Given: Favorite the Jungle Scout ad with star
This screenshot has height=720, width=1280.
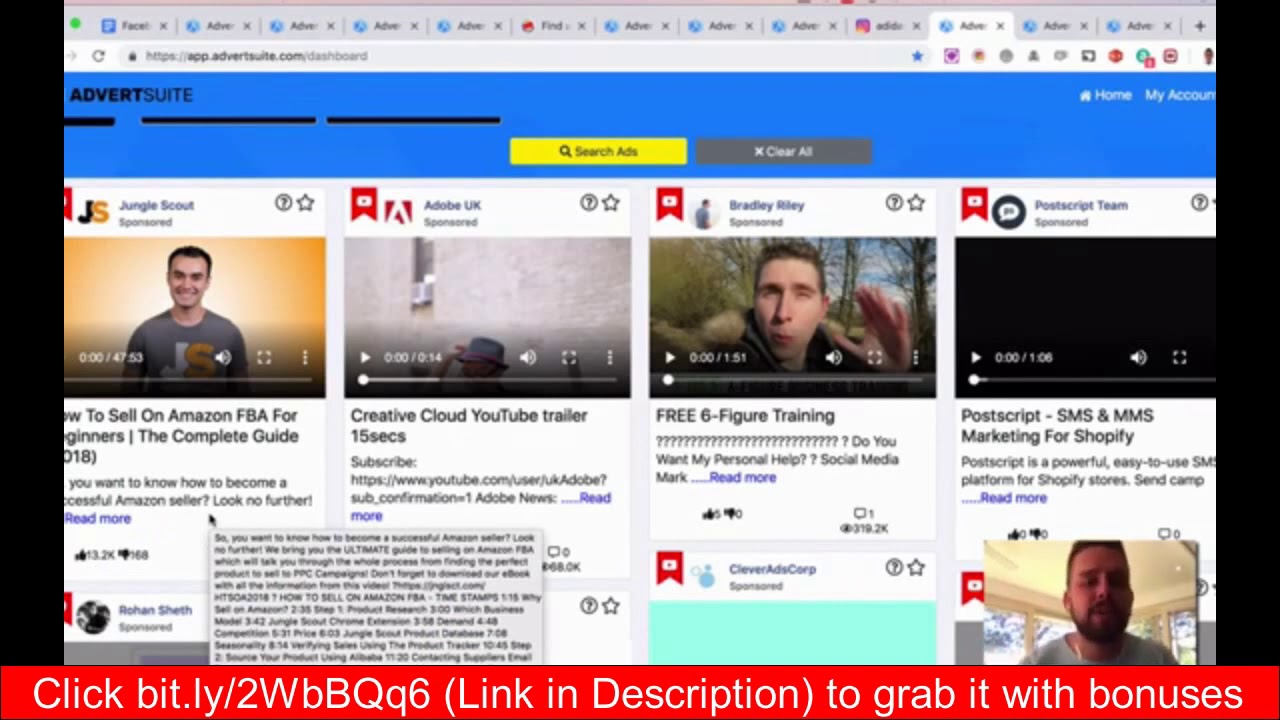Looking at the screenshot, I should (x=305, y=203).
